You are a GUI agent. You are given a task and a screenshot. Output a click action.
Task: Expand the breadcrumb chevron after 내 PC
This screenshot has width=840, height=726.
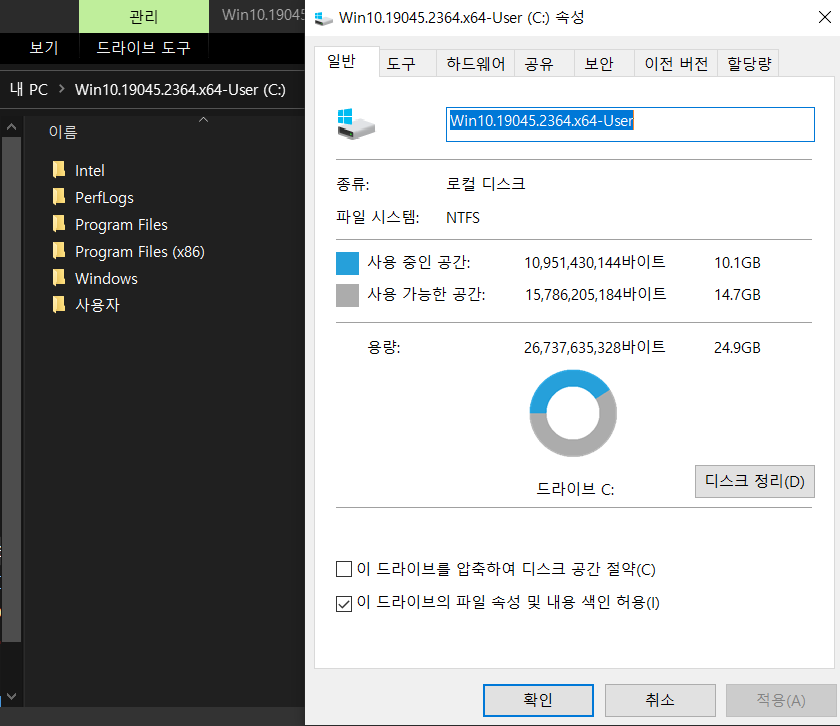pyautogui.click(x=62, y=89)
